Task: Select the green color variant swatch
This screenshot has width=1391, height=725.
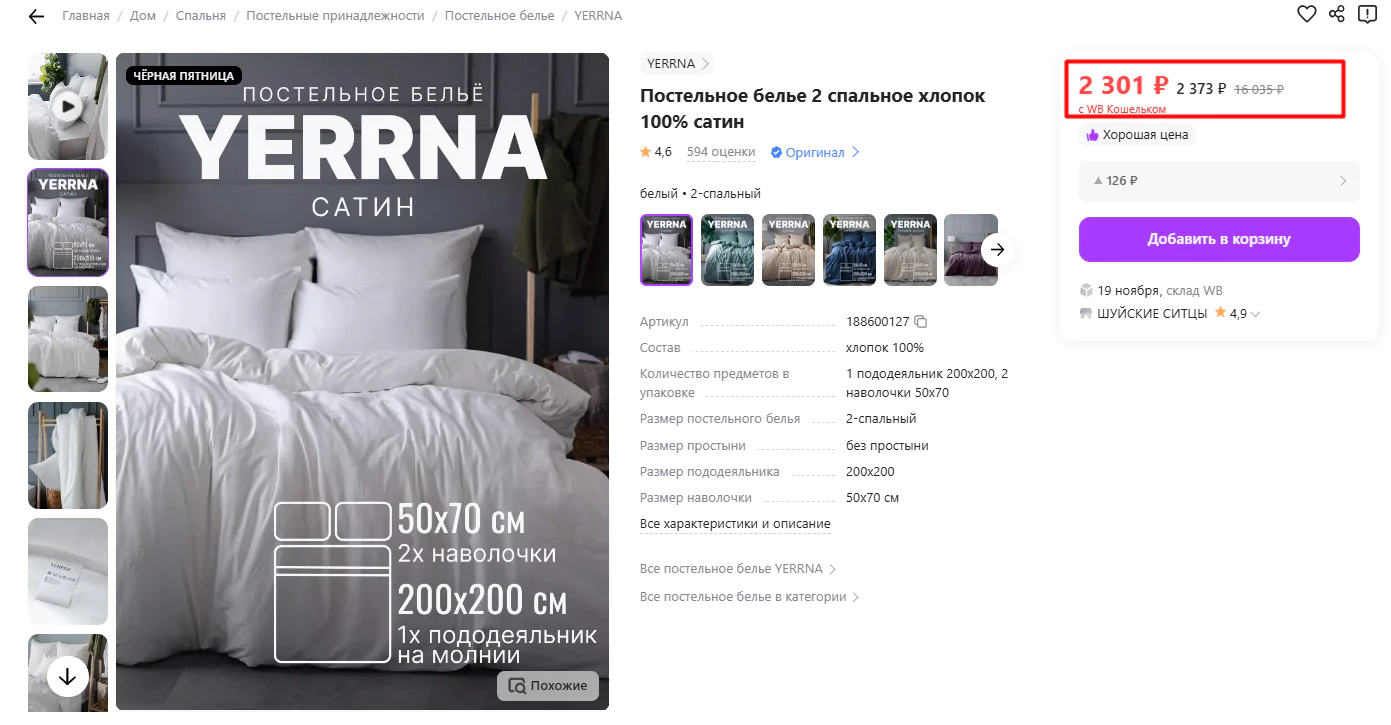Action: [x=727, y=250]
